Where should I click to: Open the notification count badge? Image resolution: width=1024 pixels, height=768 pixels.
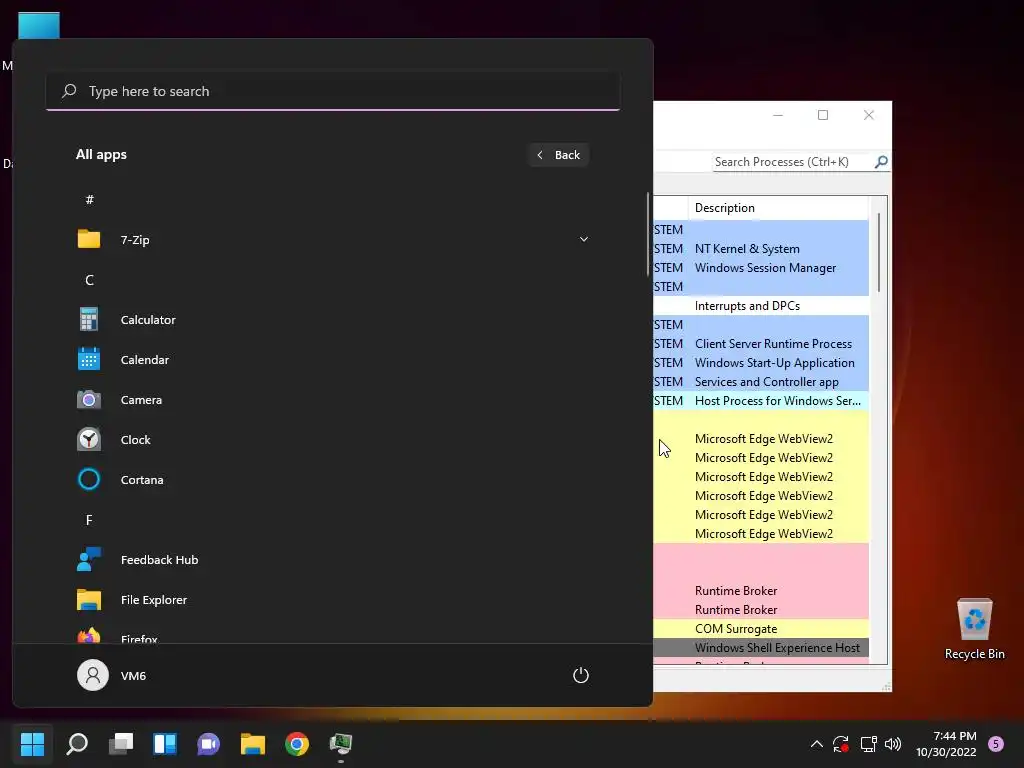(x=996, y=743)
